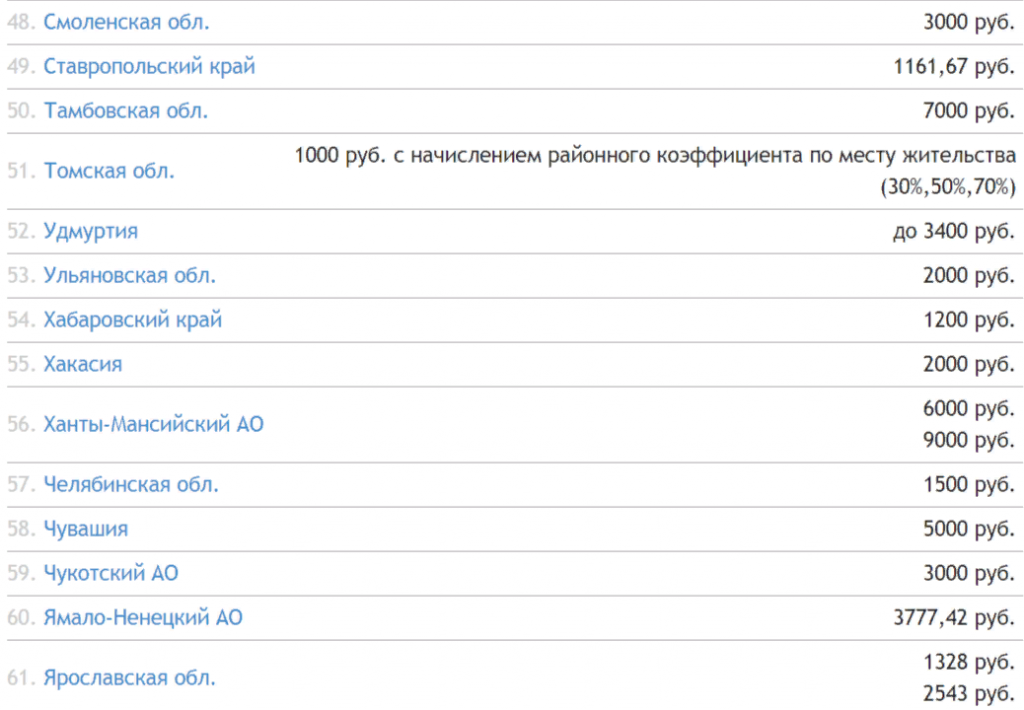Open the Хакасия region link
This screenshot has height=710, width=1024.
pos(83,364)
